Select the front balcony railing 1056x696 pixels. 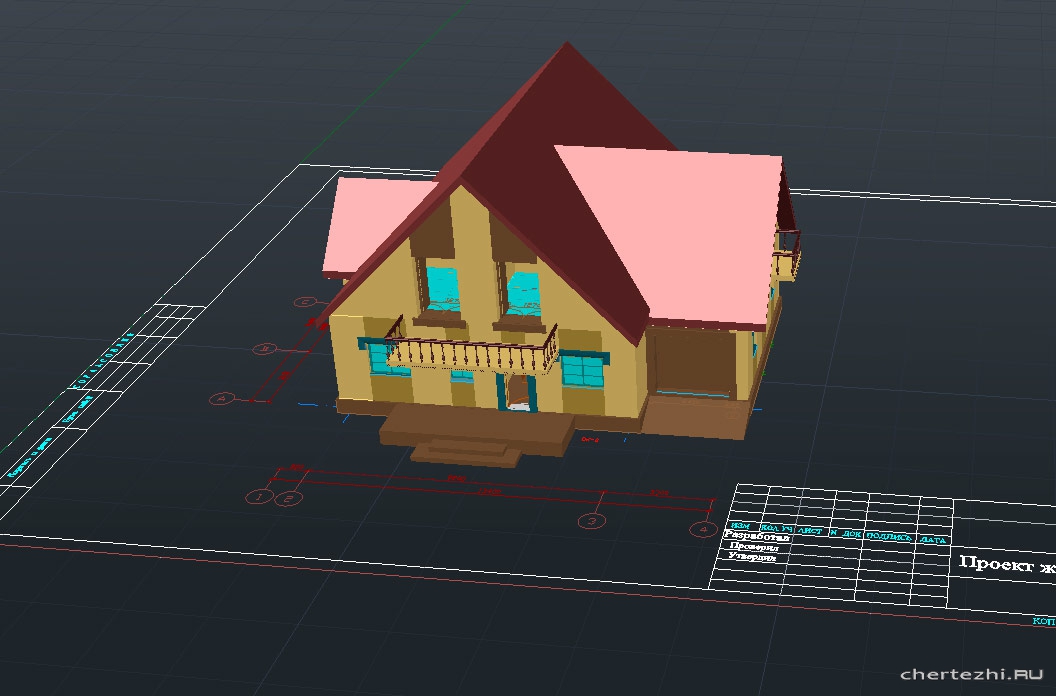470,352
